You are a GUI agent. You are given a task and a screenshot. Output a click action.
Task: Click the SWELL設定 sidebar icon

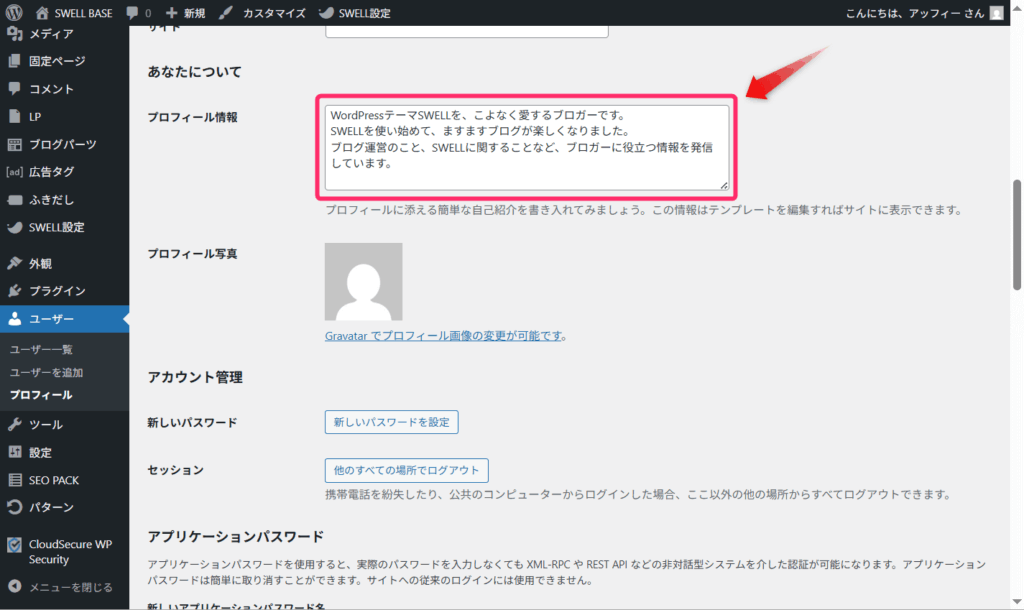click(14, 227)
